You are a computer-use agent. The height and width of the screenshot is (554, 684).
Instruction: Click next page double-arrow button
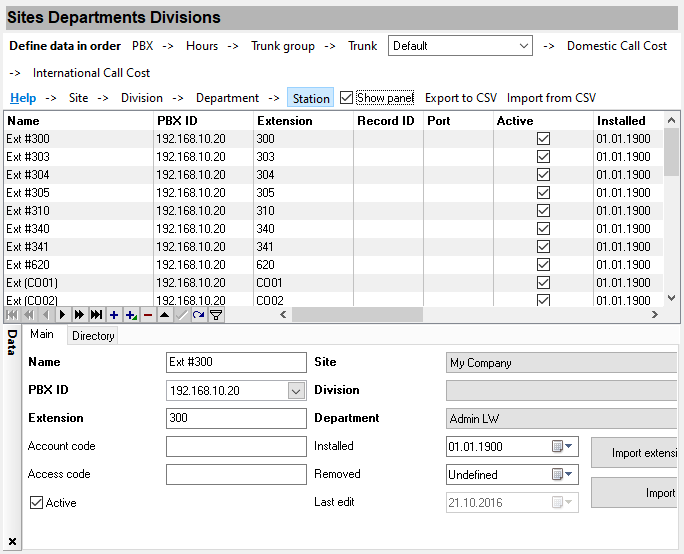coord(79,315)
